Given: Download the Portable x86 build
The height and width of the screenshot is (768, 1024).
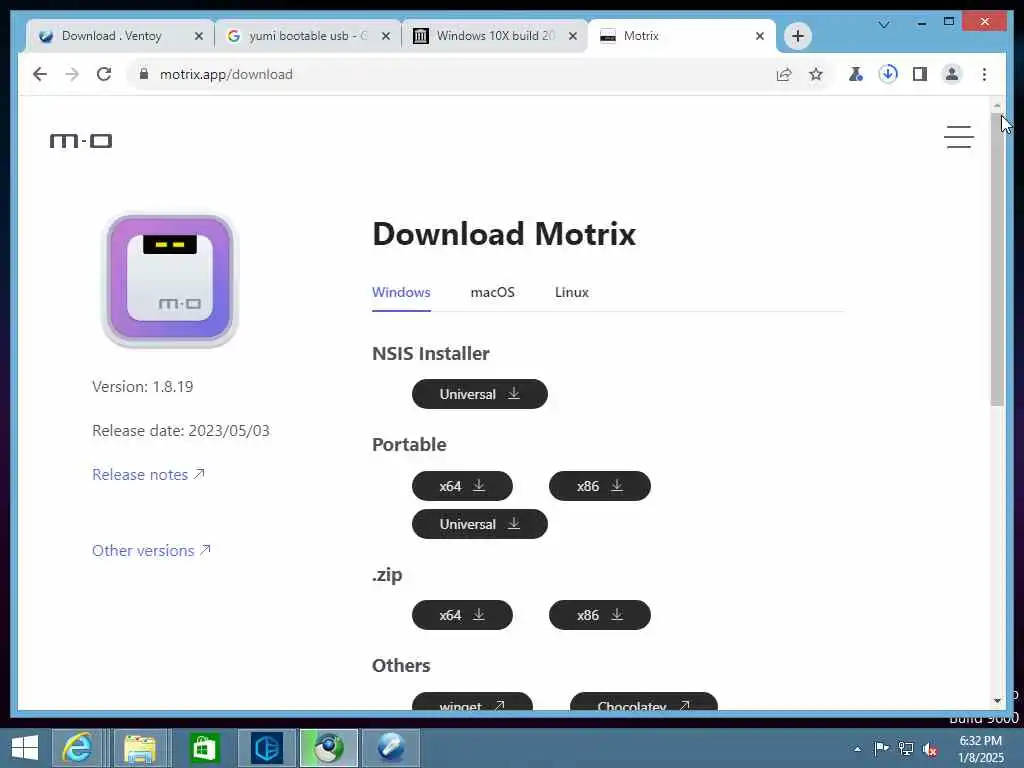Looking at the screenshot, I should [x=600, y=486].
